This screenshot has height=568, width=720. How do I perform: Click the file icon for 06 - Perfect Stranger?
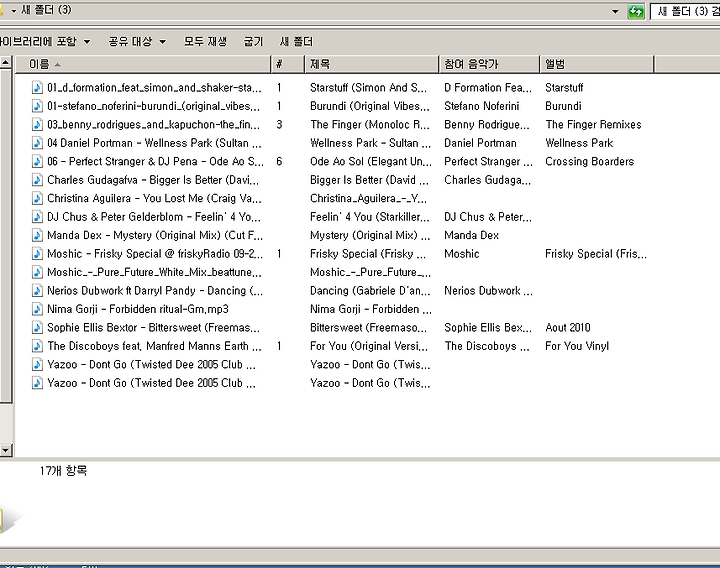(x=37, y=161)
